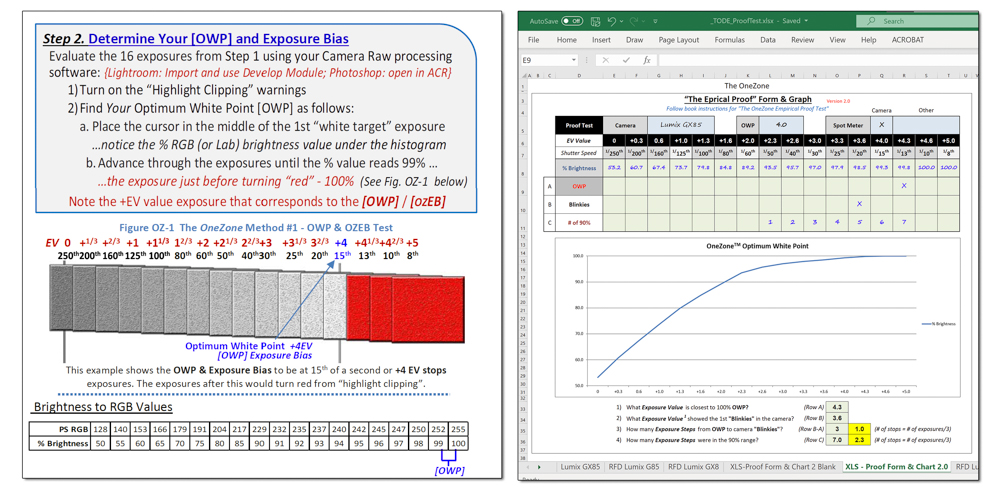Click the OWP row X mark cell
Screen dimensions: 1000x491
[903, 186]
